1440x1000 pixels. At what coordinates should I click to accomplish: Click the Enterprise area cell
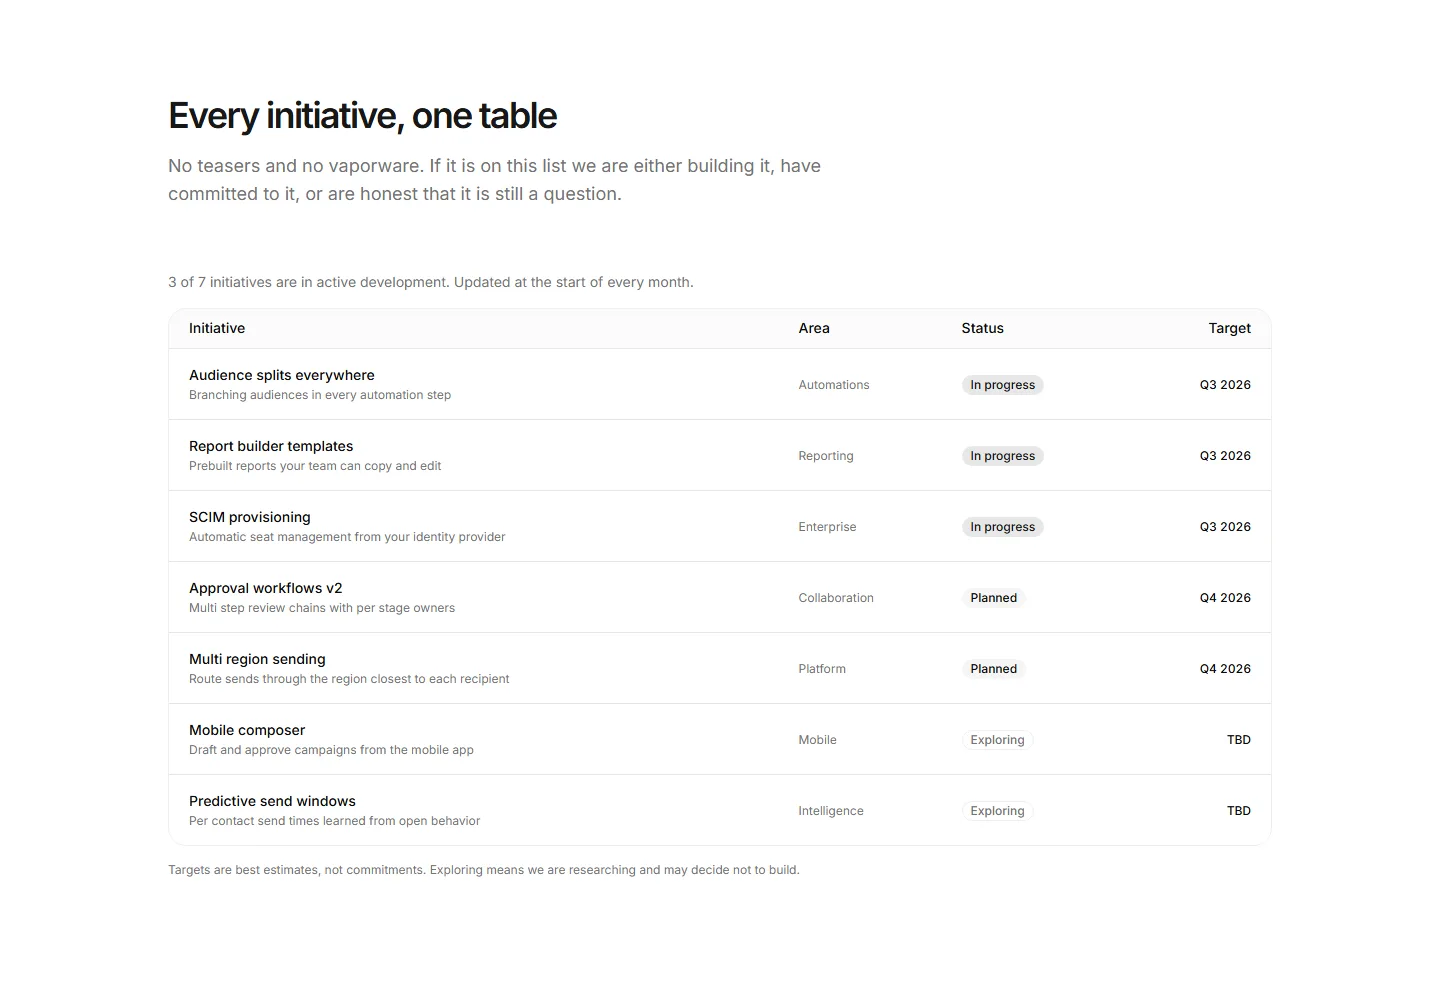point(827,527)
